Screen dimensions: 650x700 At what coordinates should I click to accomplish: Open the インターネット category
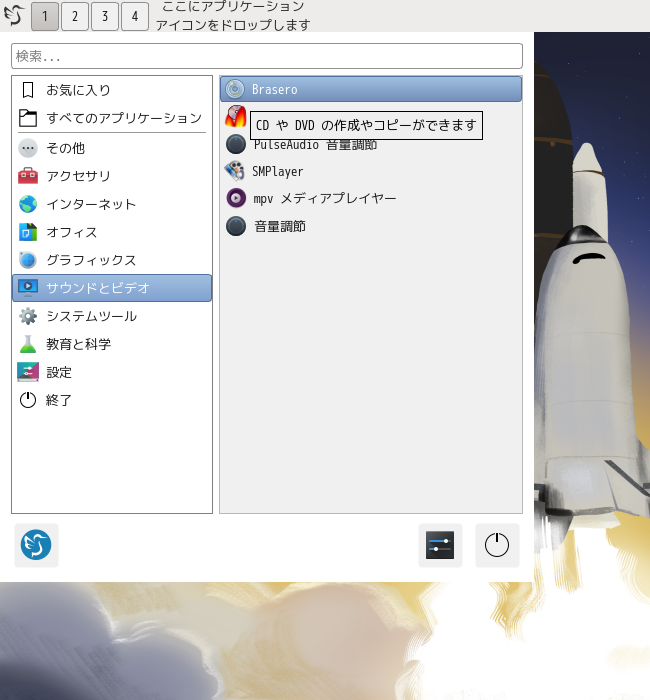(112, 204)
